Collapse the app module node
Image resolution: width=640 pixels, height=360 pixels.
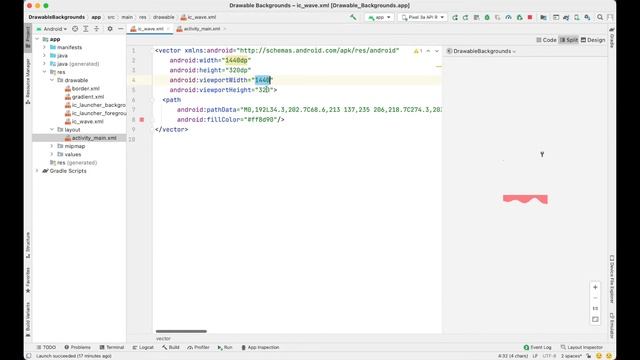tap(38, 39)
